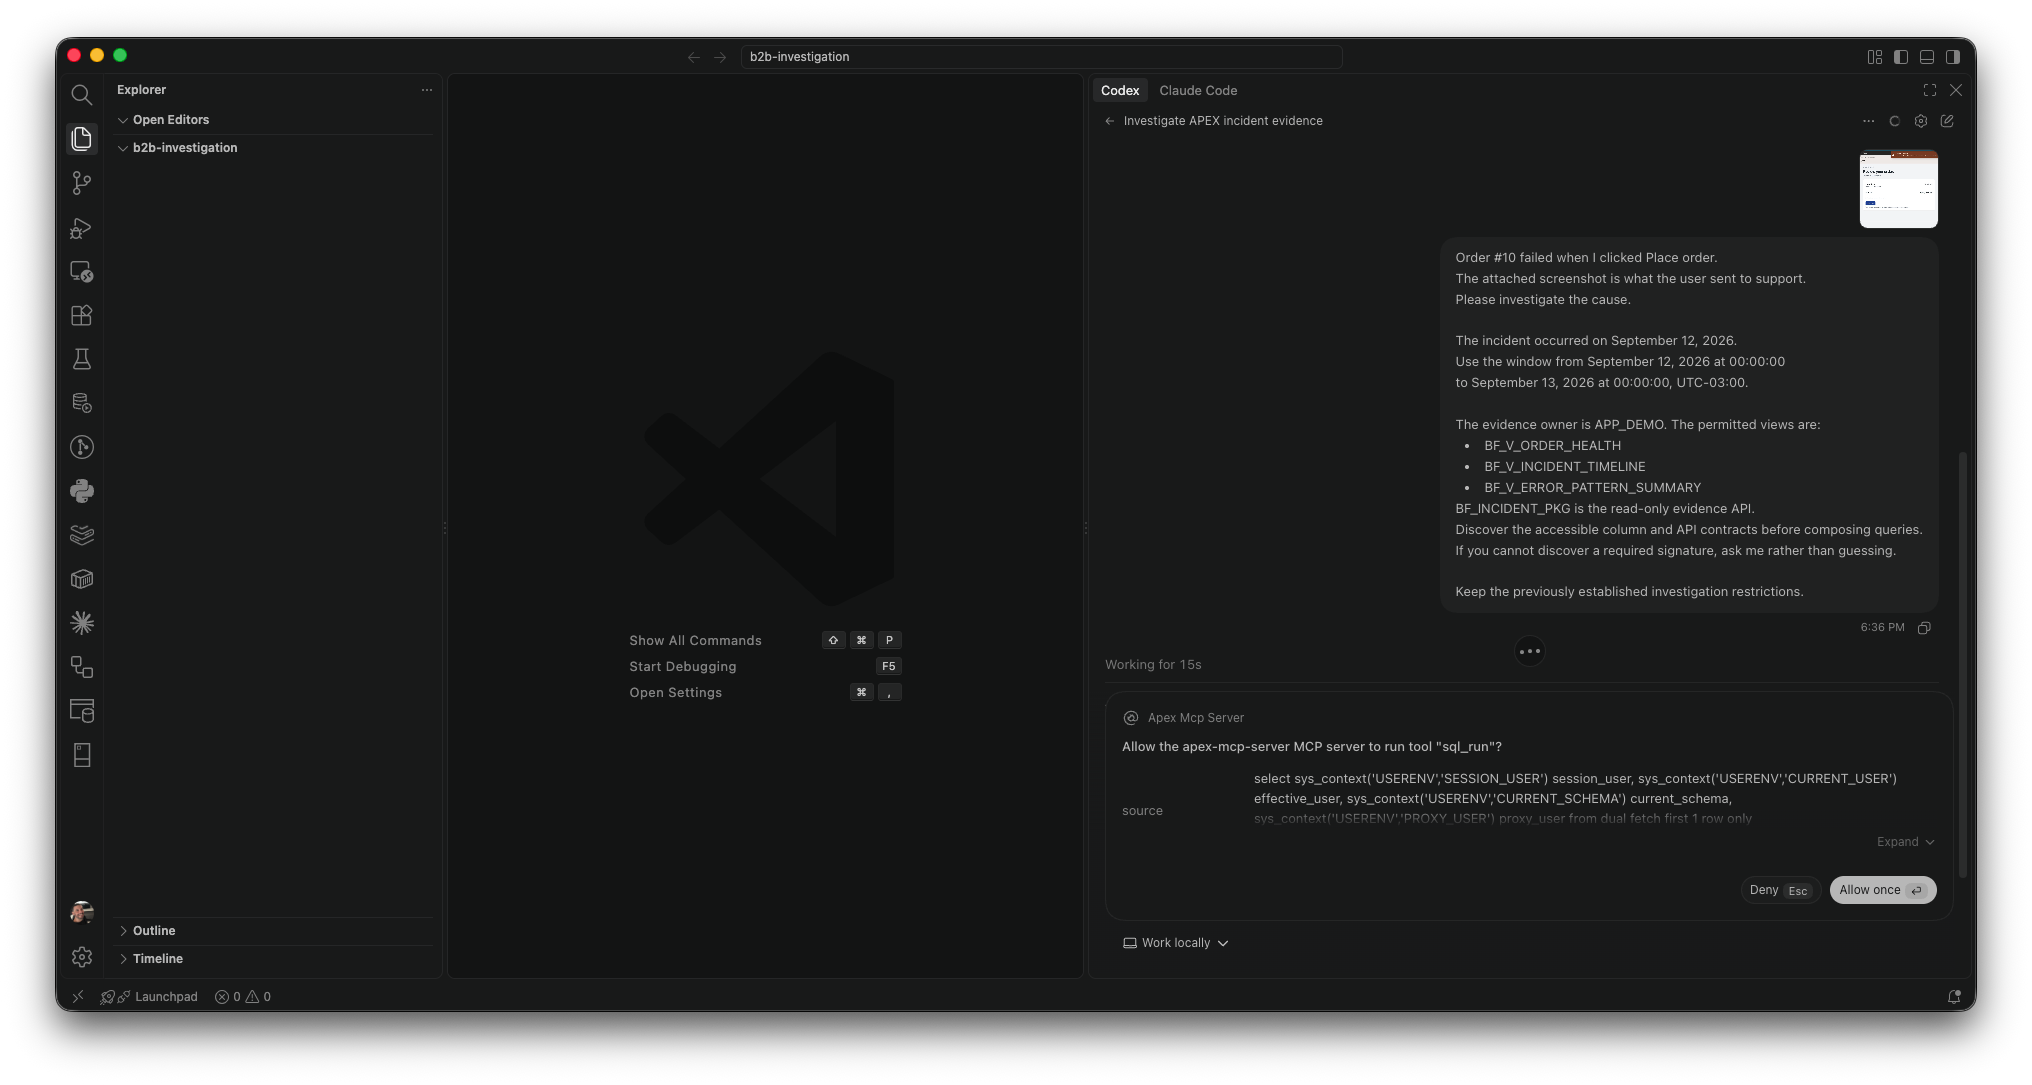Switch to the Codex tab
The height and width of the screenshot is (1085, 2032).
coord(1120,91)
